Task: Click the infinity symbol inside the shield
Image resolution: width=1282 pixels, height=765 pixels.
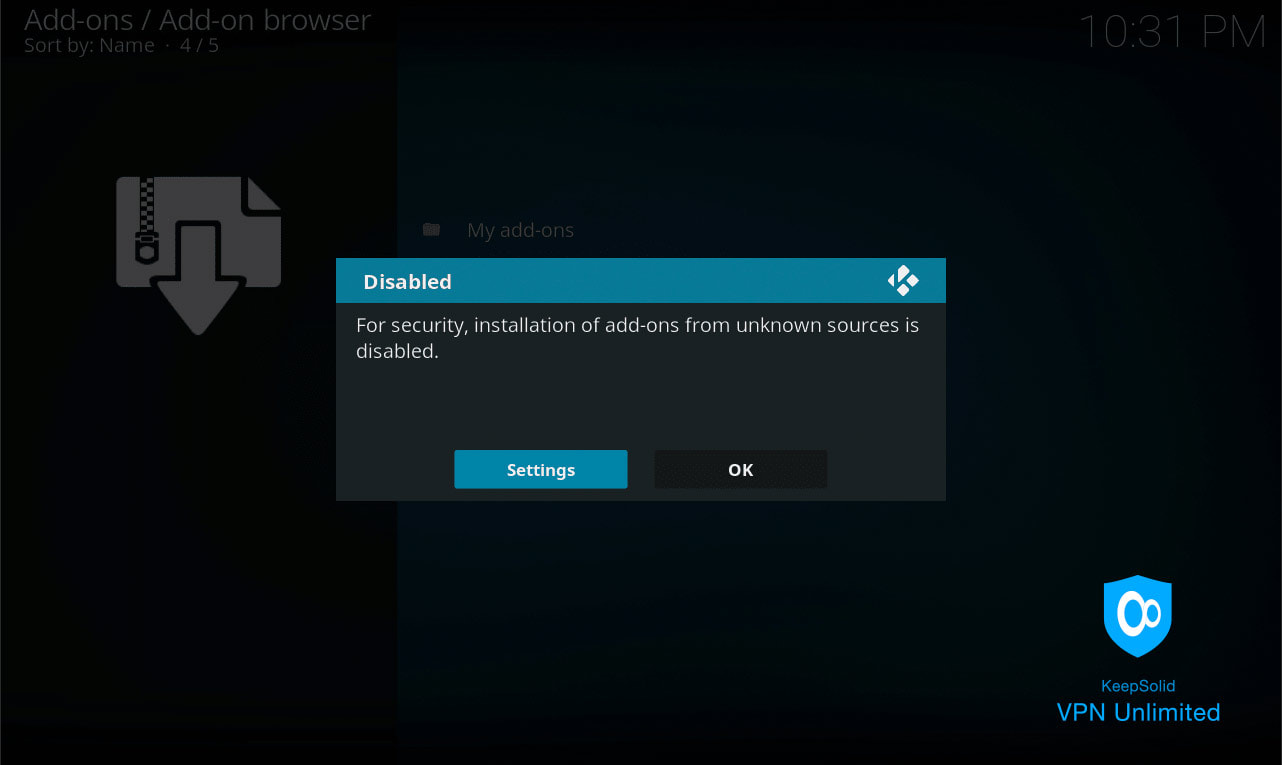Action: coord(1138,613)
